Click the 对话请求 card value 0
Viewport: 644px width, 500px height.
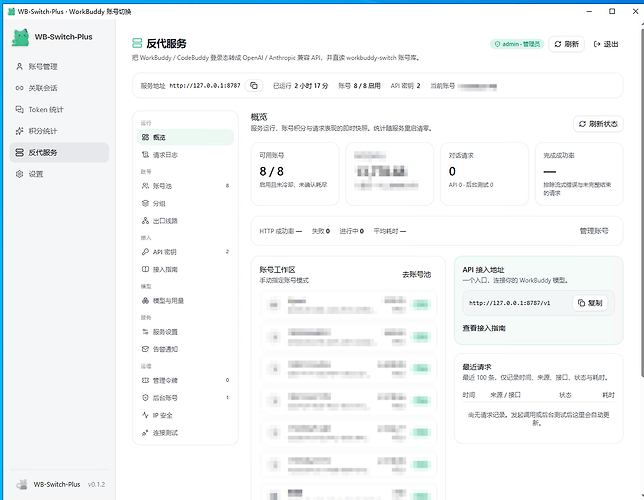pyautogui.click(x=452, y=171)
